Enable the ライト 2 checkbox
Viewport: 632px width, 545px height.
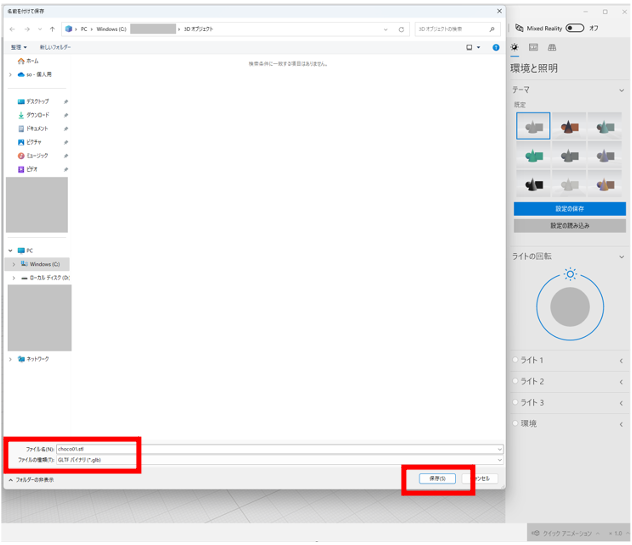coord(516,381)
